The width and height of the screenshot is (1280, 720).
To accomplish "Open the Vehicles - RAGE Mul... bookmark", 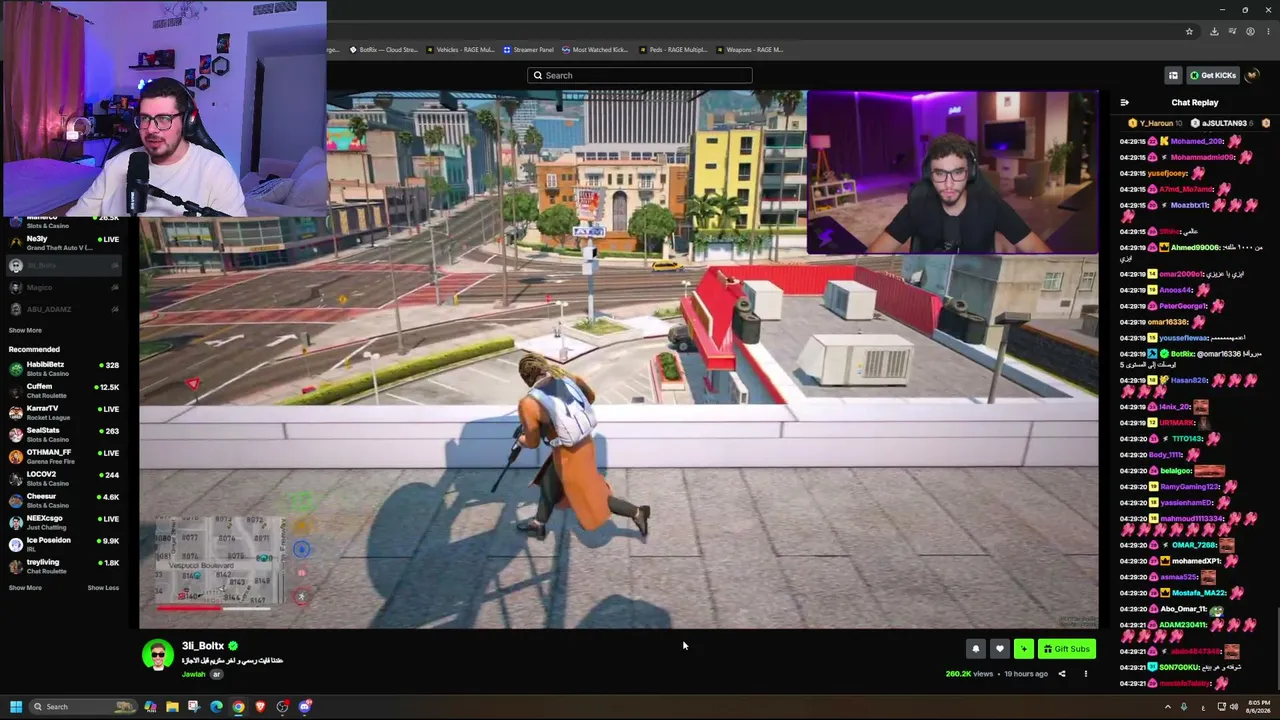I will click(x=461, y=49).
